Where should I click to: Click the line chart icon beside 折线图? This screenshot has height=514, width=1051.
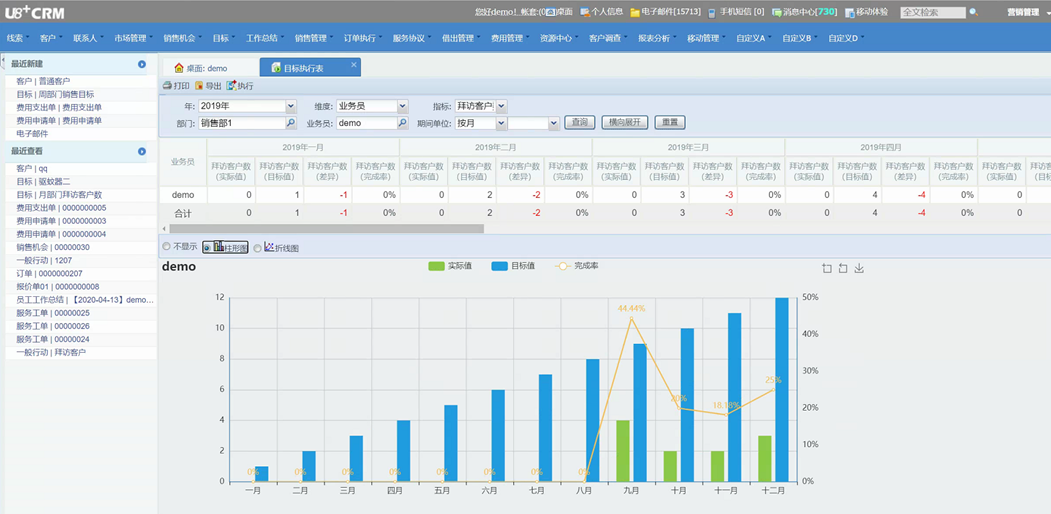[x=269, y=247]
